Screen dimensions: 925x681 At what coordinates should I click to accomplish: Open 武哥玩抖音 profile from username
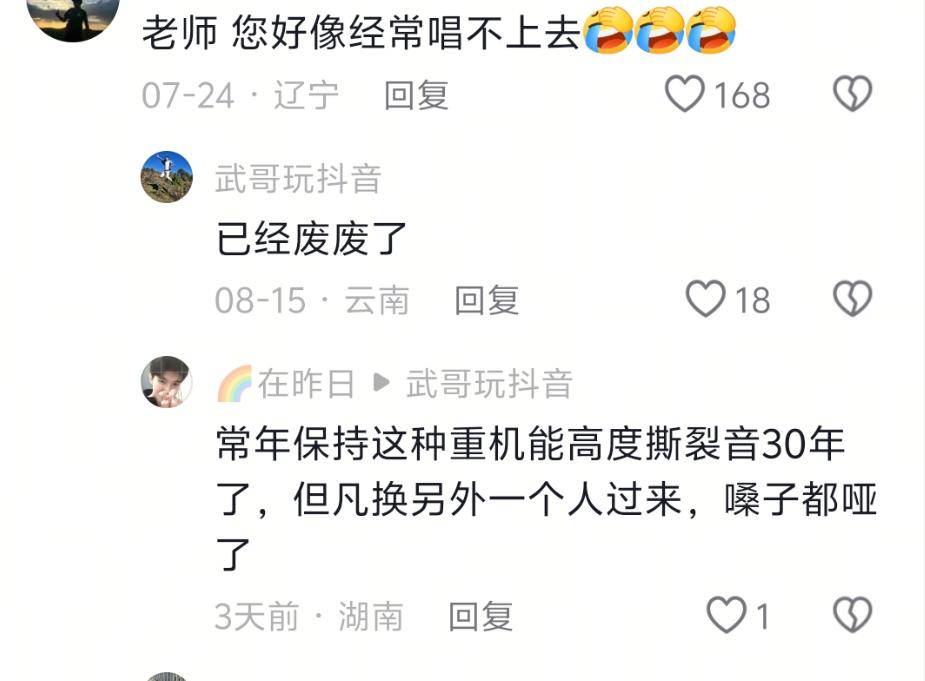tap(298, 178)
